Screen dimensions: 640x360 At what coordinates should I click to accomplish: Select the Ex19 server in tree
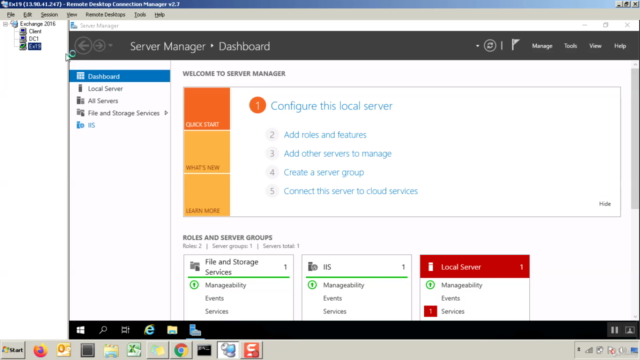click(x=35, y=46)
